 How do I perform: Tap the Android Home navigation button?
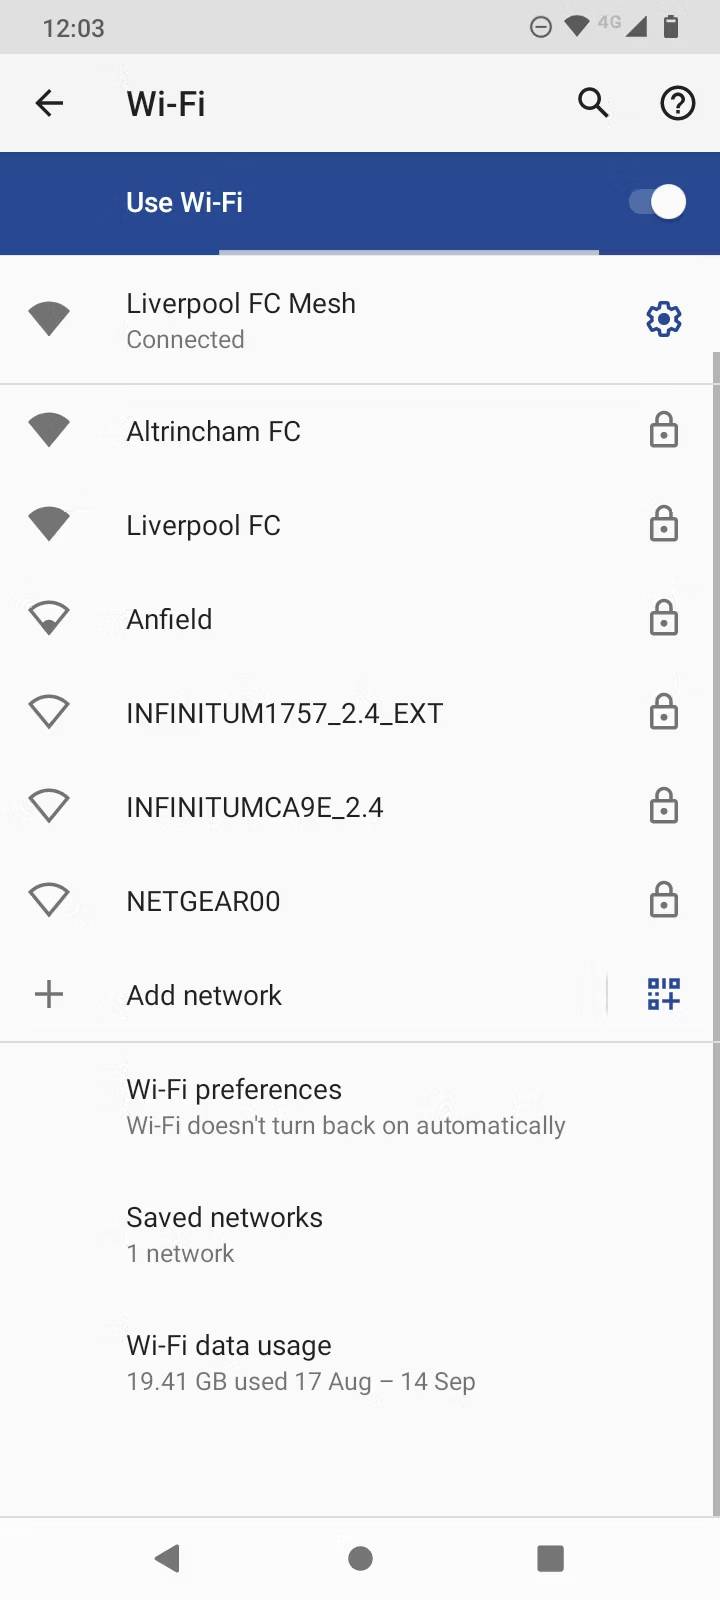point(360,1558)
